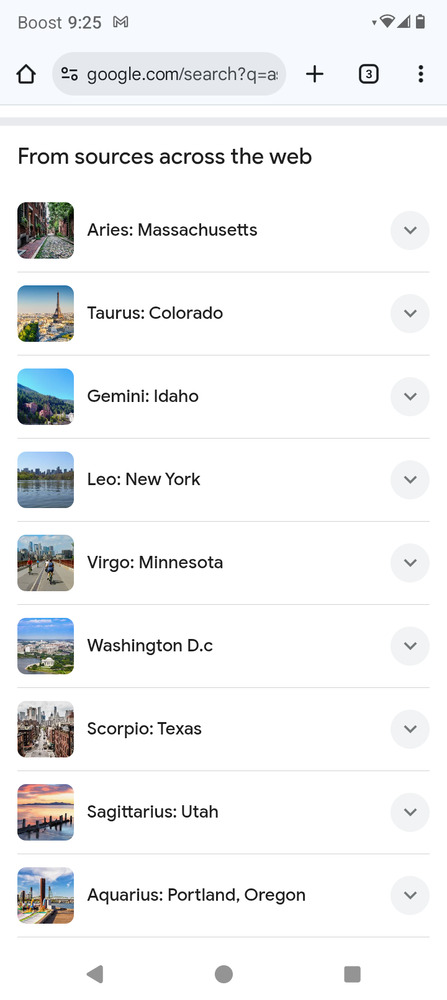Screen dimensions: 447x1000
Task: Expand the Taurus: Colorado chevron
Action: (410, 313)
